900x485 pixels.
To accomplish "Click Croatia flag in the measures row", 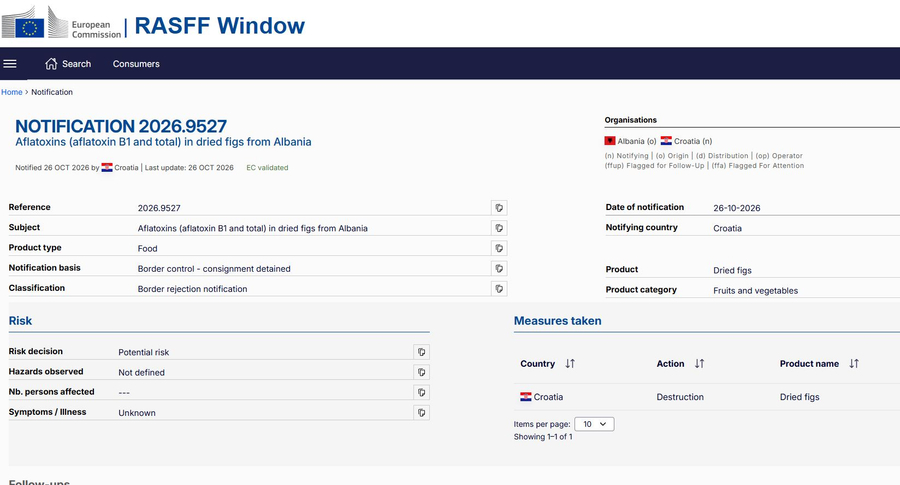I will 525,397.
